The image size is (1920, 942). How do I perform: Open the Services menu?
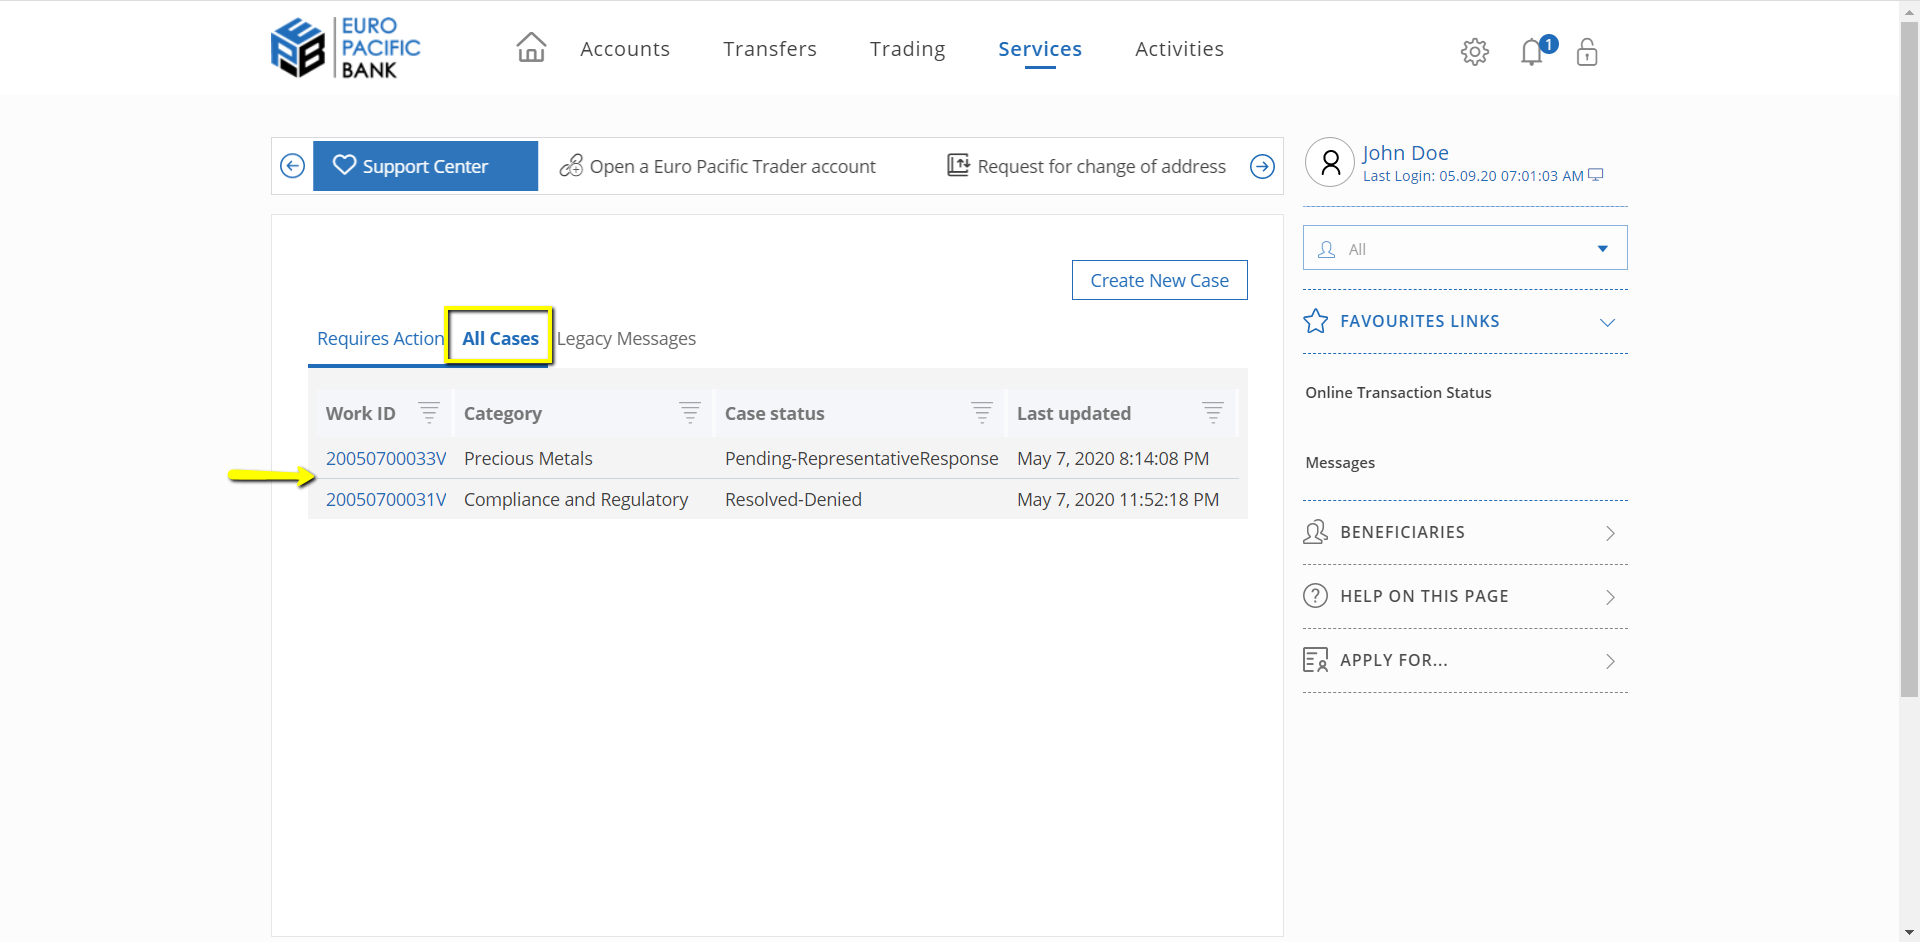(x=1040, y=49)
